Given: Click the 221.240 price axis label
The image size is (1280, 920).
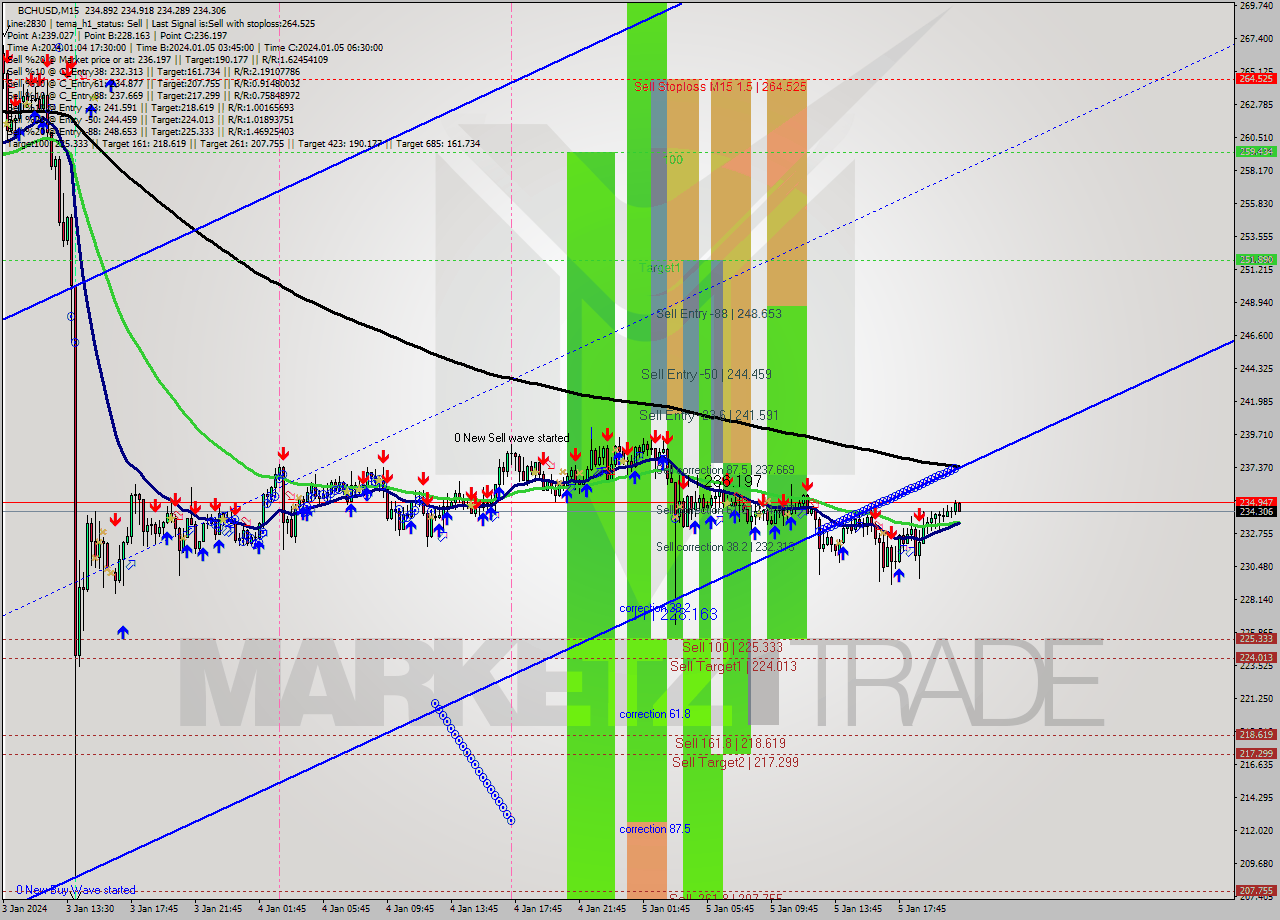Looking at the screenshot, I should [1256, 697].
